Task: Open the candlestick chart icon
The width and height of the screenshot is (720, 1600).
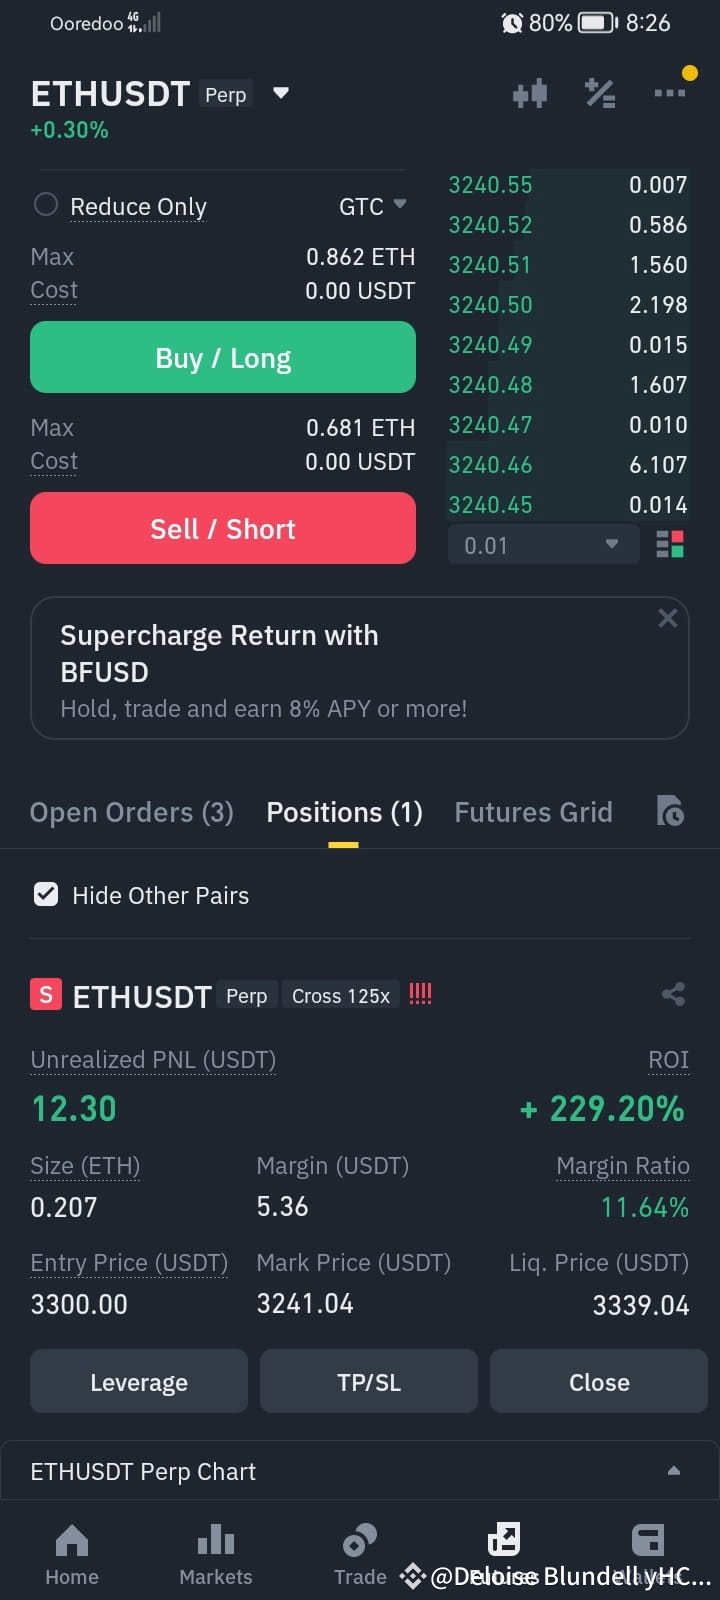Action: 530,94
